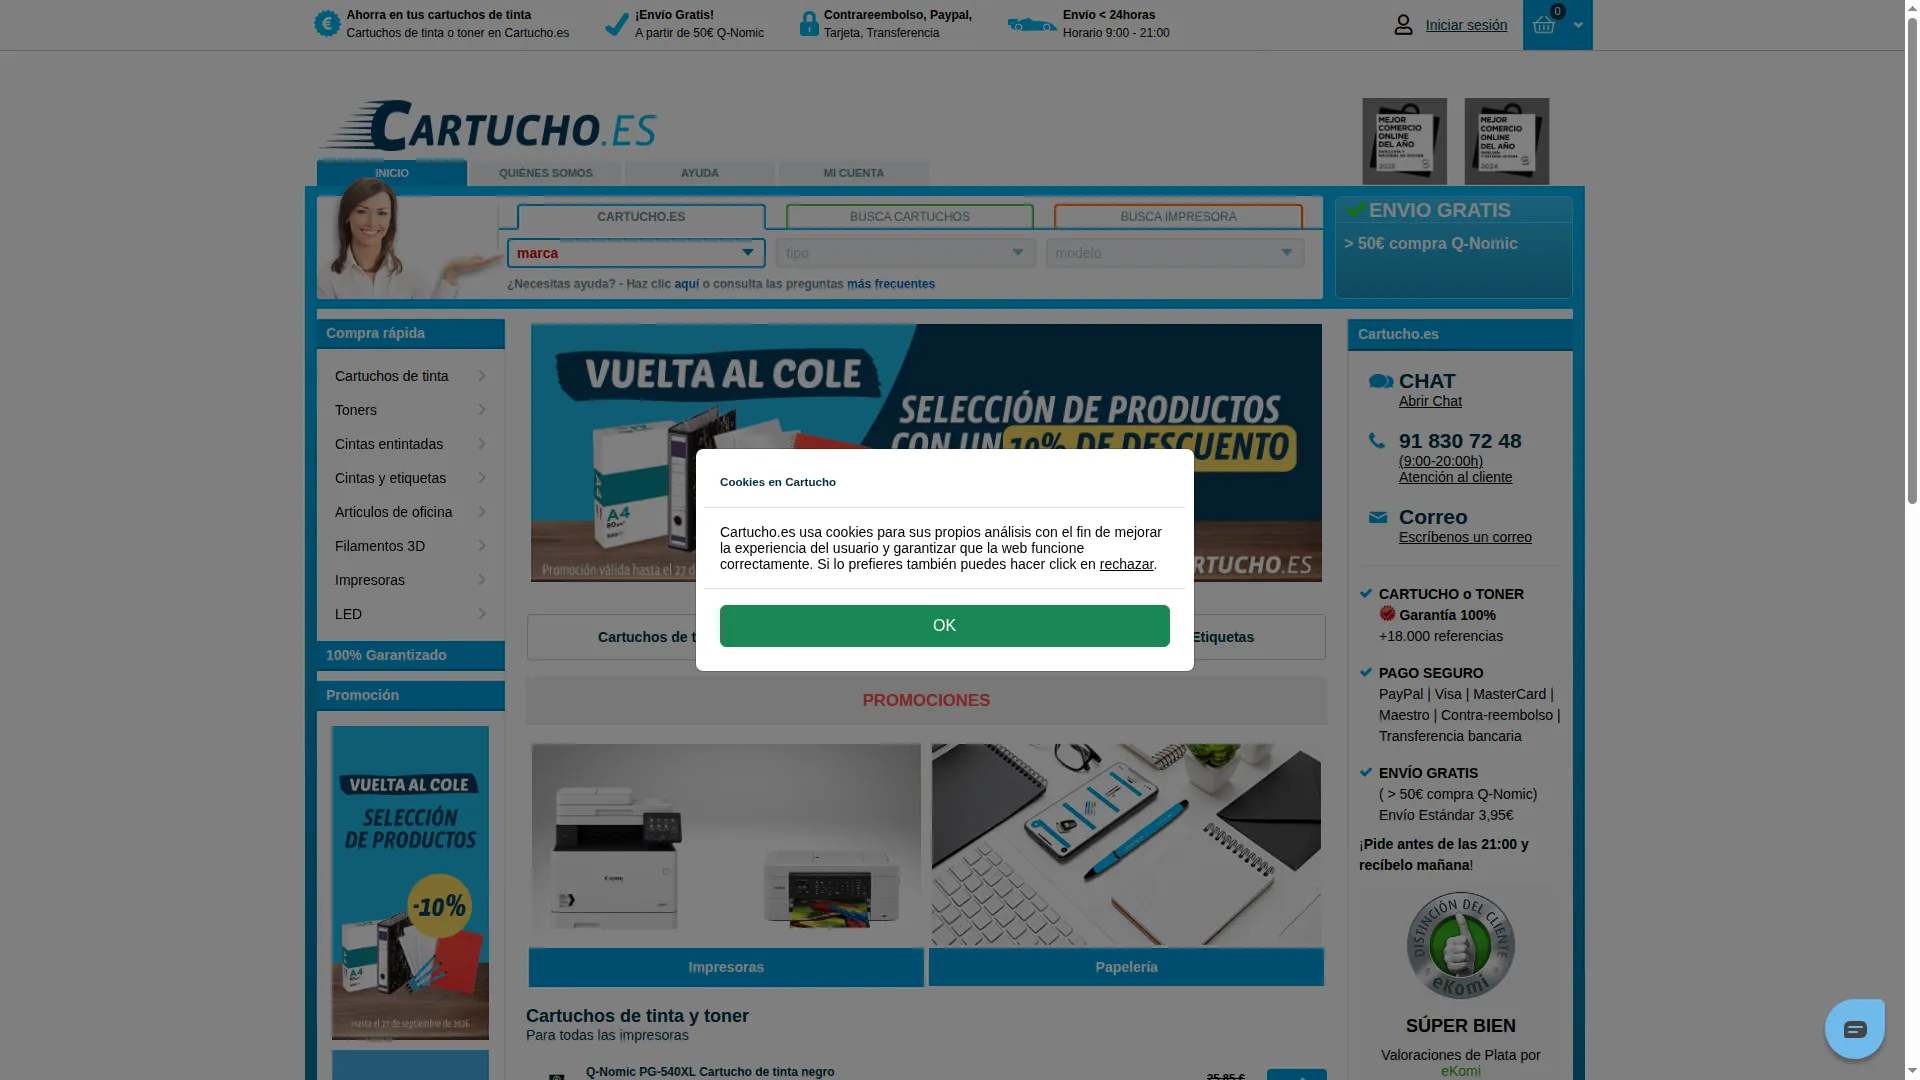Click the Vuelta al Cole sidebar promo banner

[x=410, y=883]
